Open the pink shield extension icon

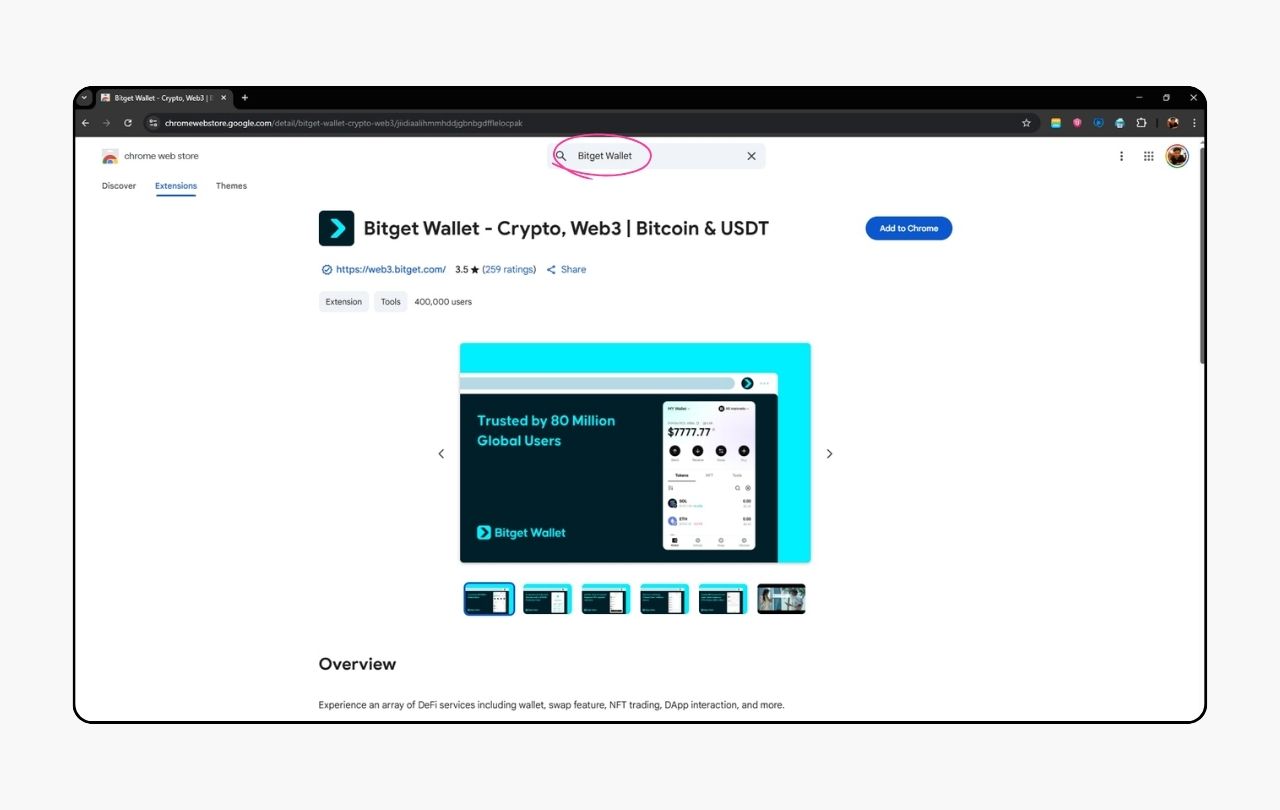click(x=1077, y=123)
